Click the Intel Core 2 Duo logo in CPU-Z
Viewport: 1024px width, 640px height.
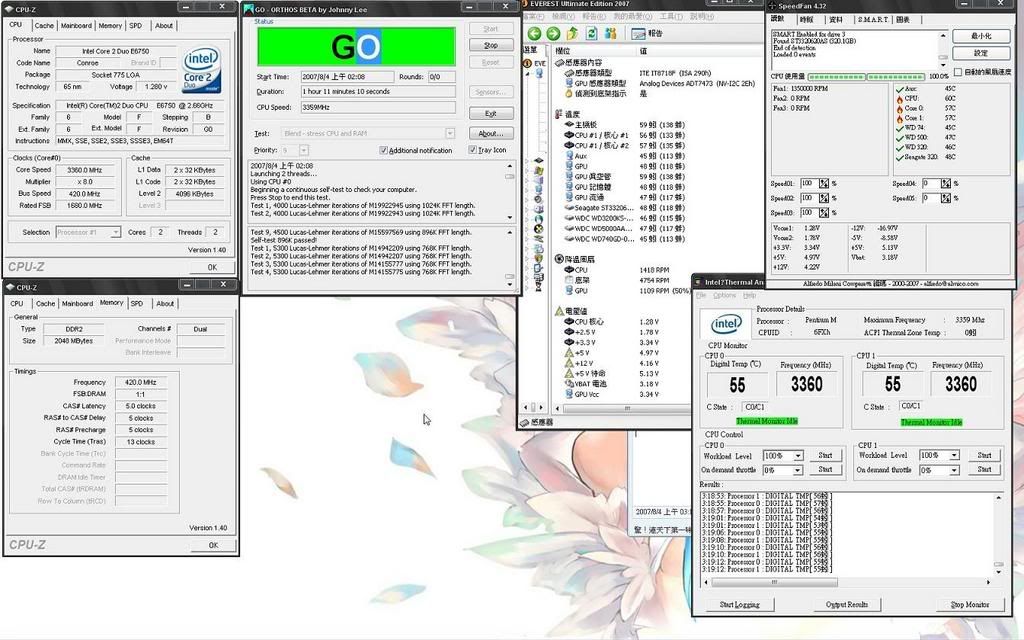point(208,66)
